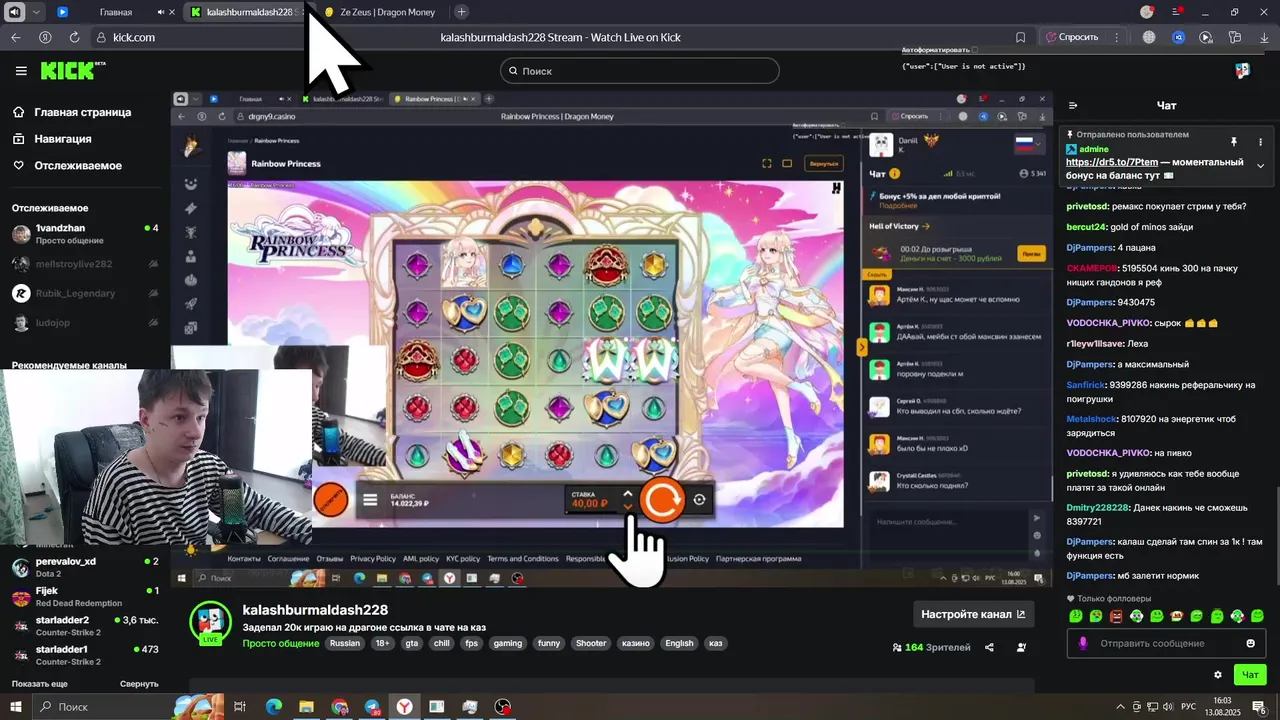Image resolution: width=1280 pixels, height=720 pixels.
Task: Expand the pinned message chevron in chat
Action: click(x=1260, y=166)
